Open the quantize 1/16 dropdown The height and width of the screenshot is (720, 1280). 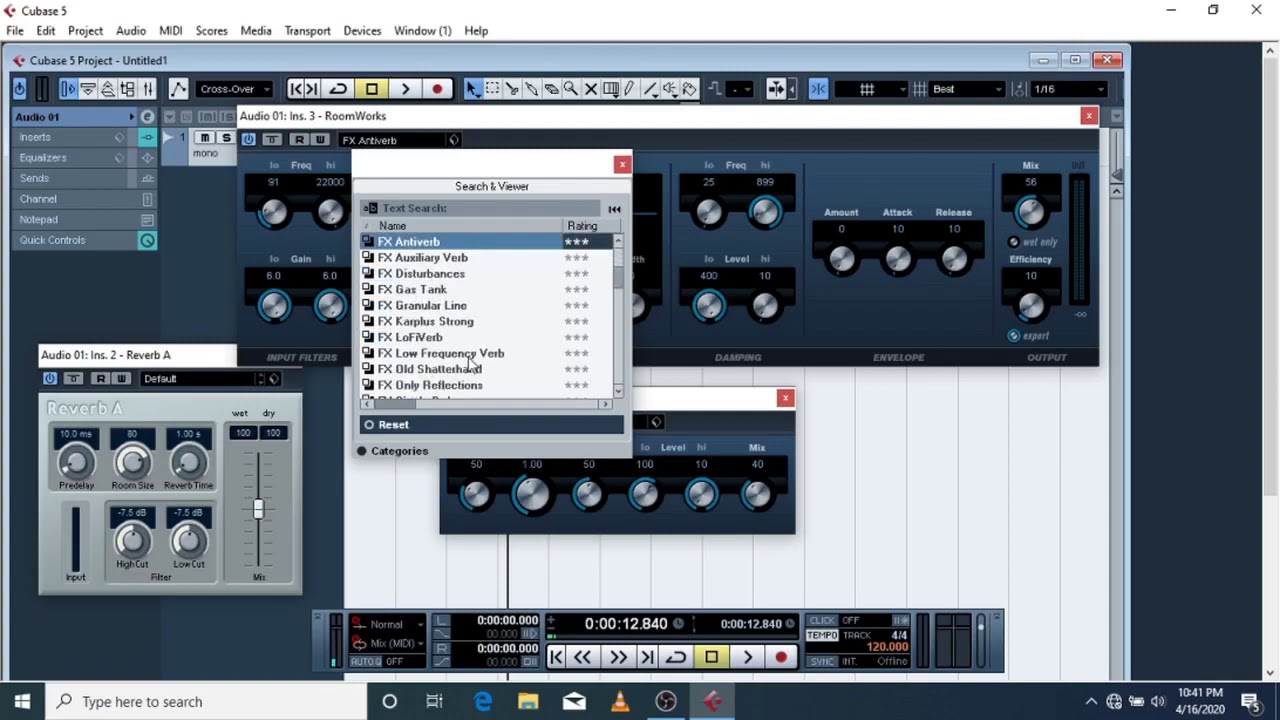[x=1069, y=89]
